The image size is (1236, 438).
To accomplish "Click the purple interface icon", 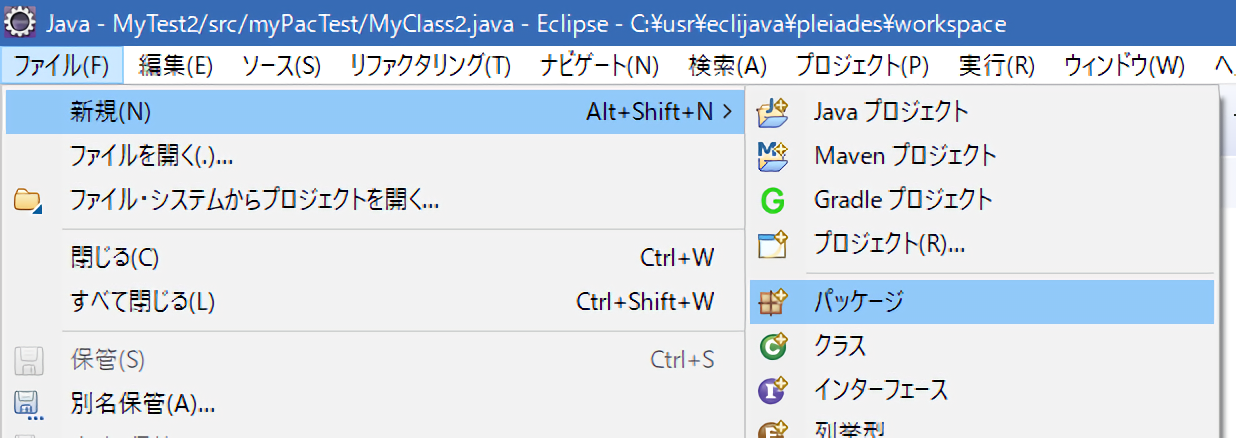I will pyautogui.click(x=773, y=390).
